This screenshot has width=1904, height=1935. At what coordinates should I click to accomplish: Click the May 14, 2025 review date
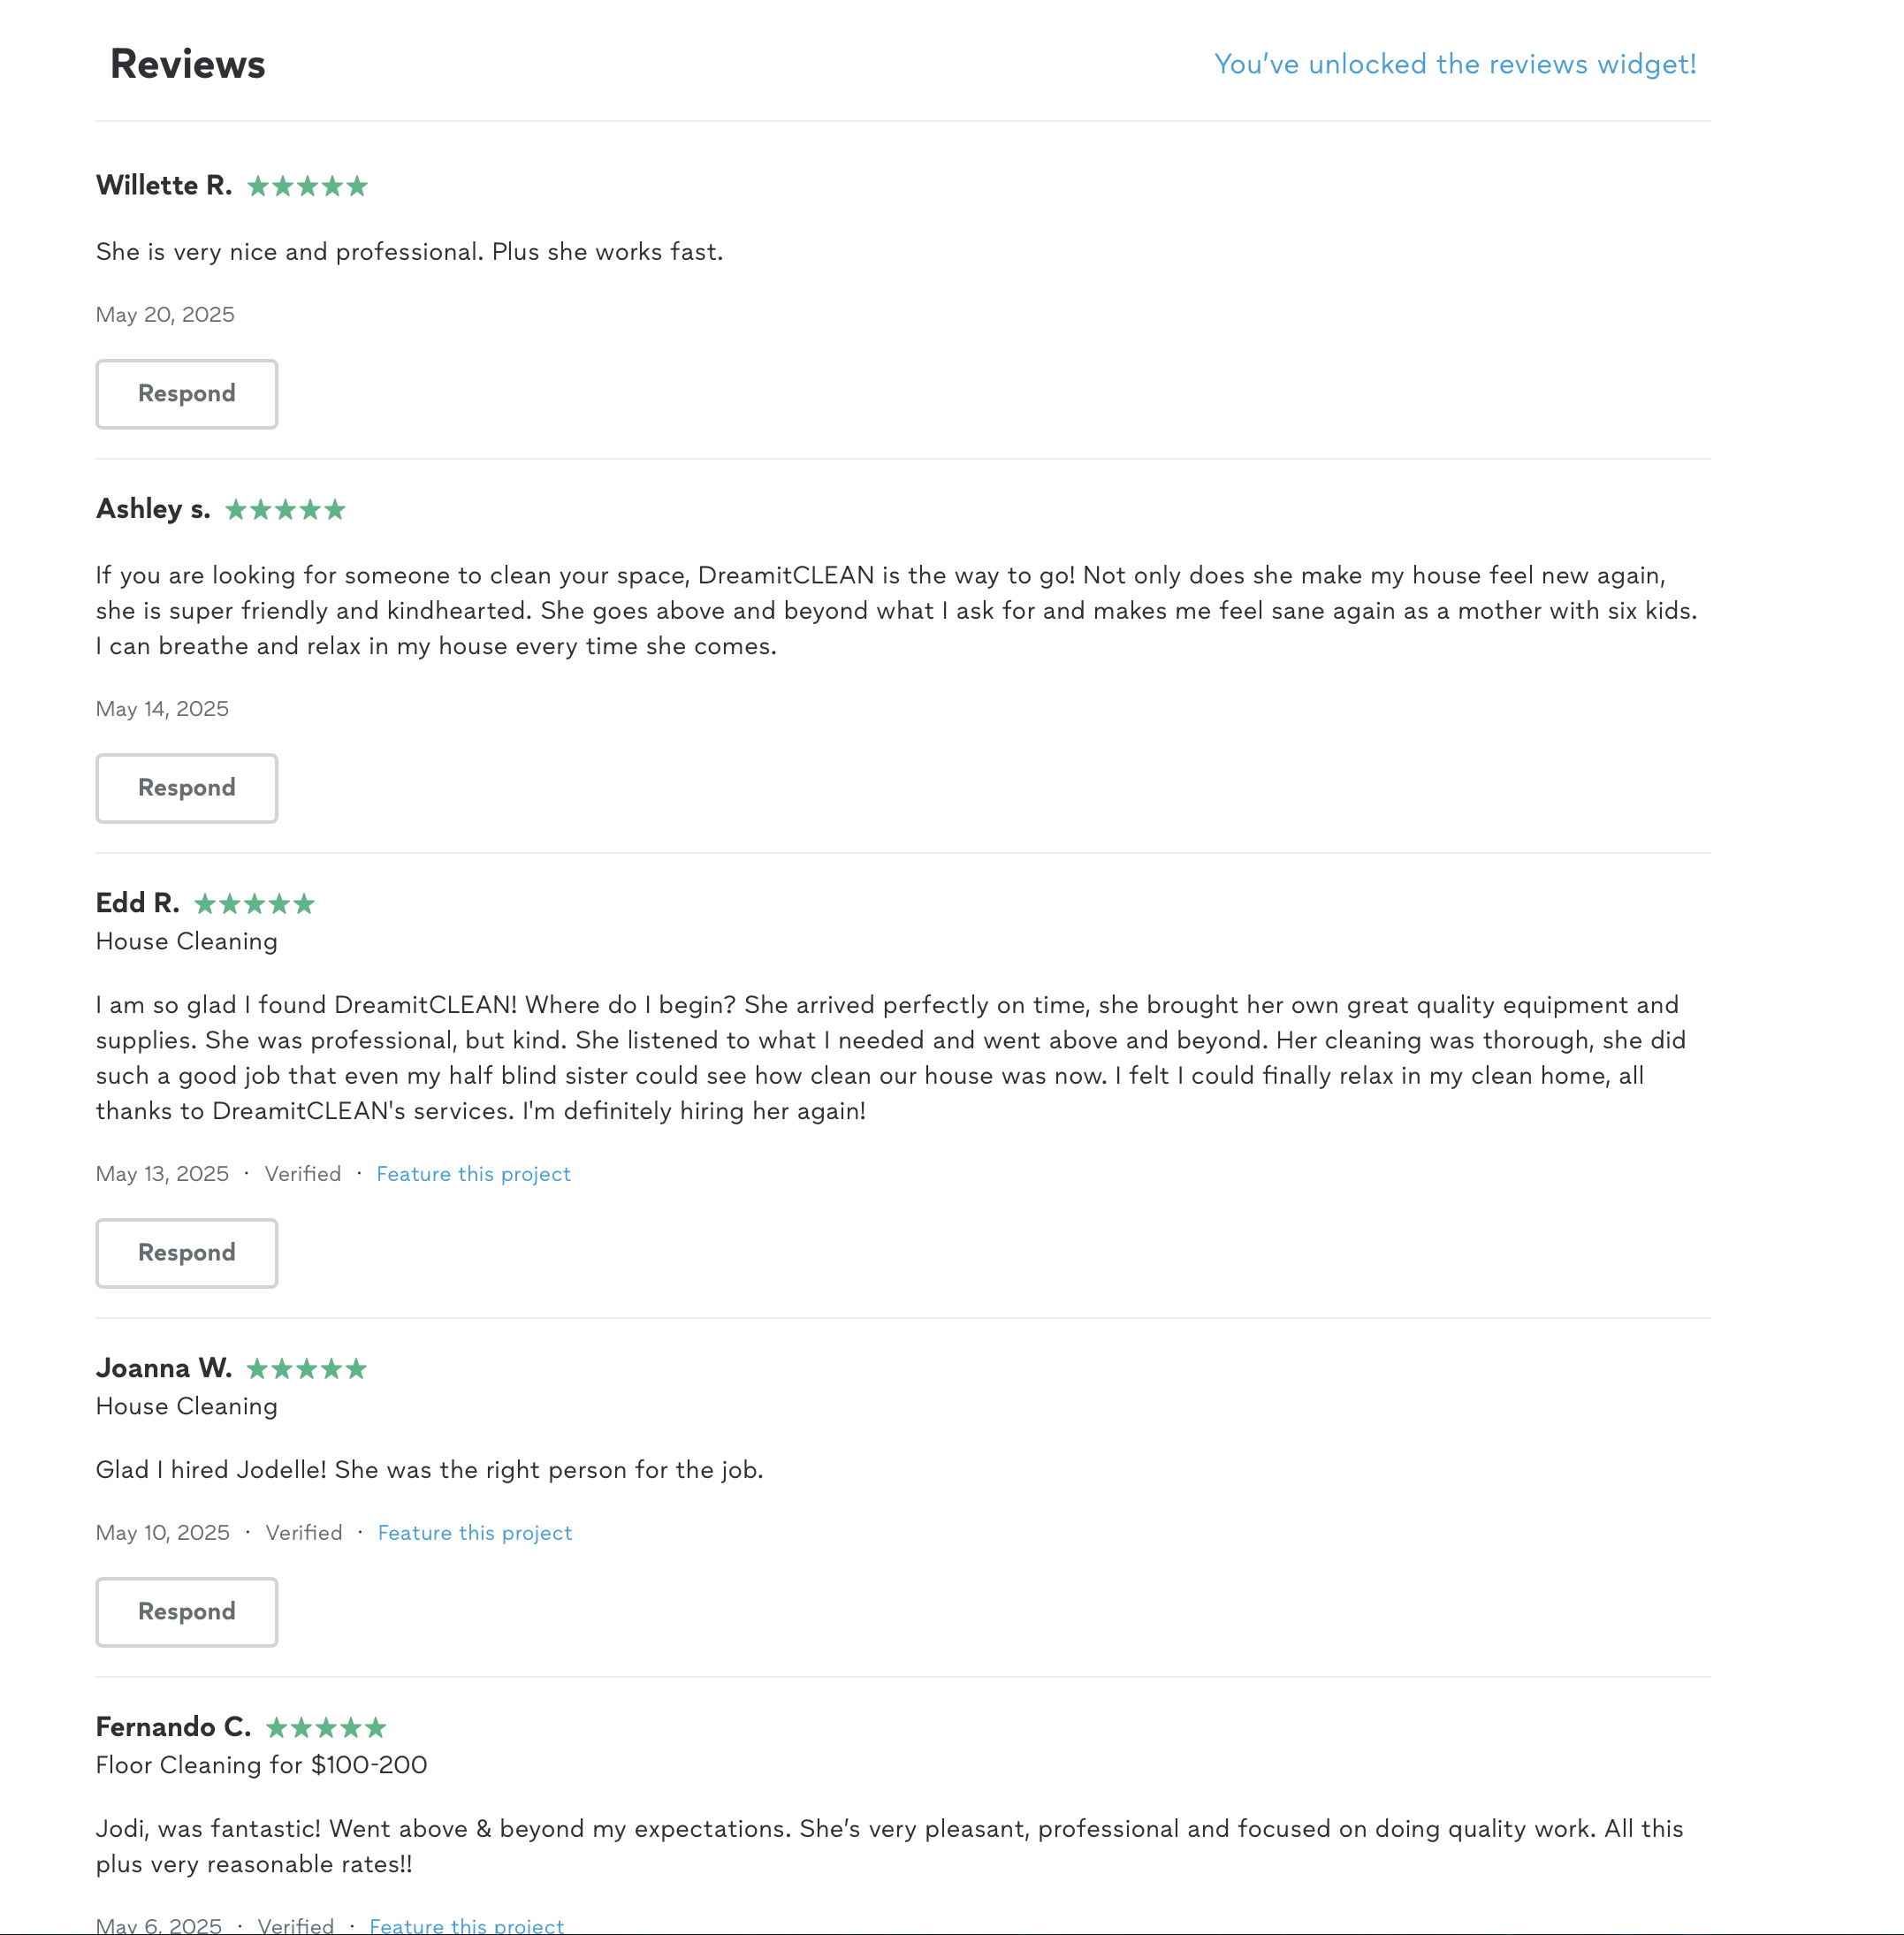click(x=162, y=709)
